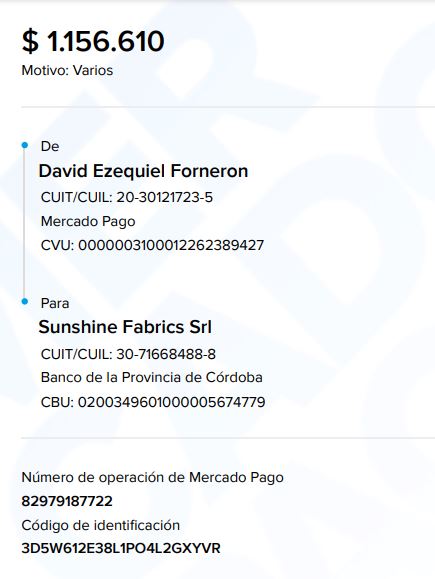This screenshot has height=579, width=435.
Task: Click Banco de la Provincia de Córdoba
Action: click(152, 377)
